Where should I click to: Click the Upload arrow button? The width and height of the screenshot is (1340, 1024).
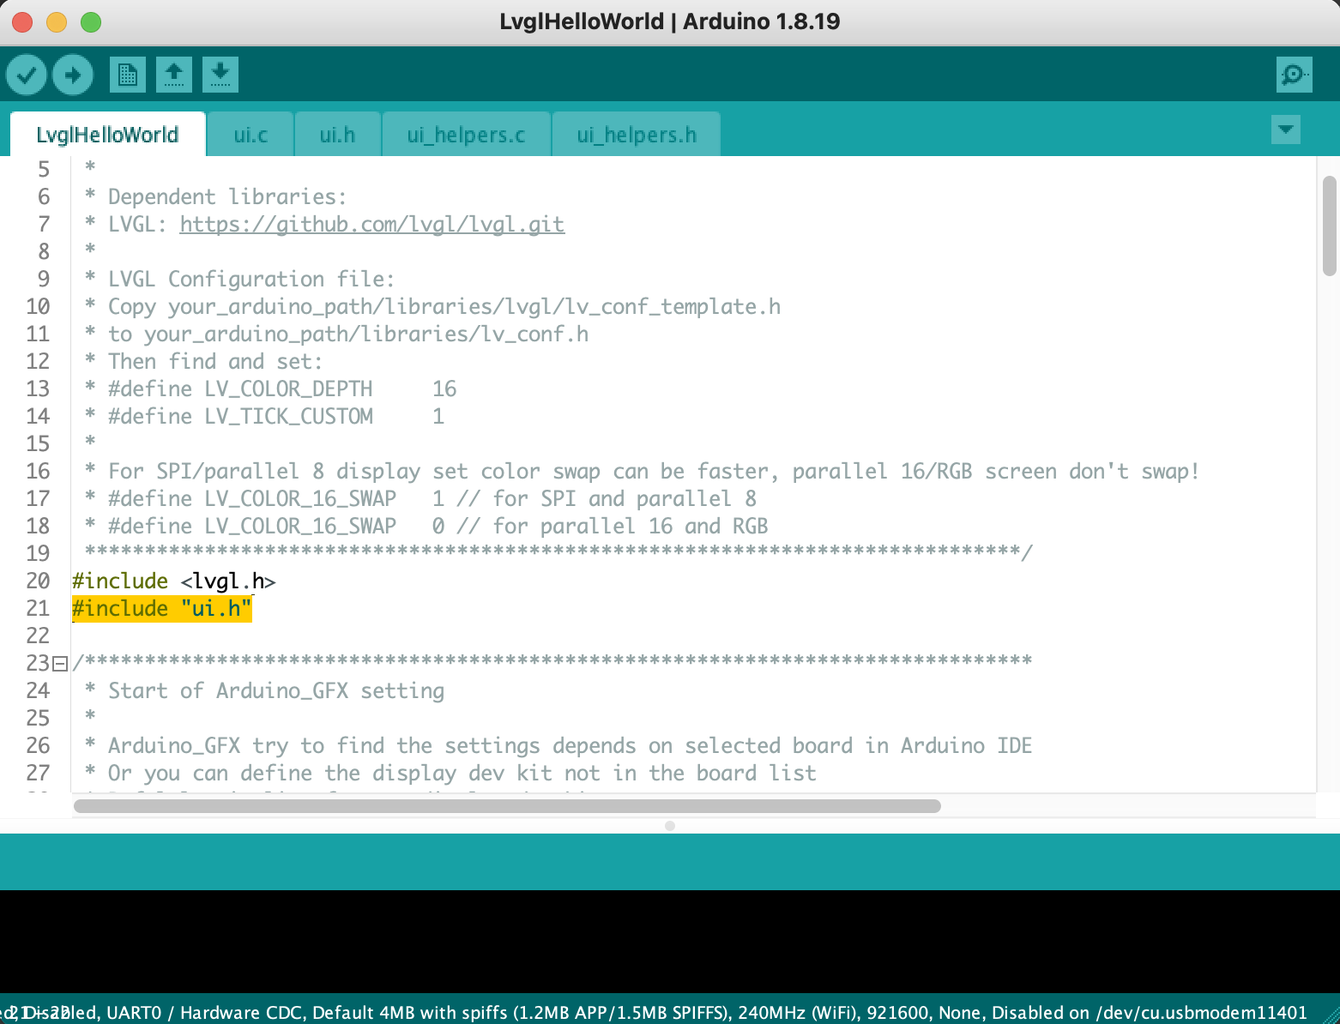click(x=73, y=75)
